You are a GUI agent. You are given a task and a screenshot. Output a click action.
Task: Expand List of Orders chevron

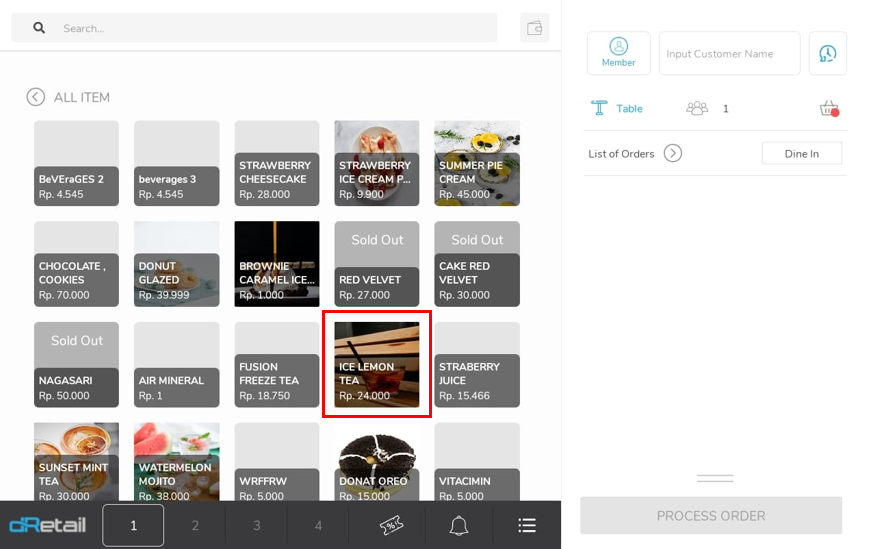click(x=673, y=153)
